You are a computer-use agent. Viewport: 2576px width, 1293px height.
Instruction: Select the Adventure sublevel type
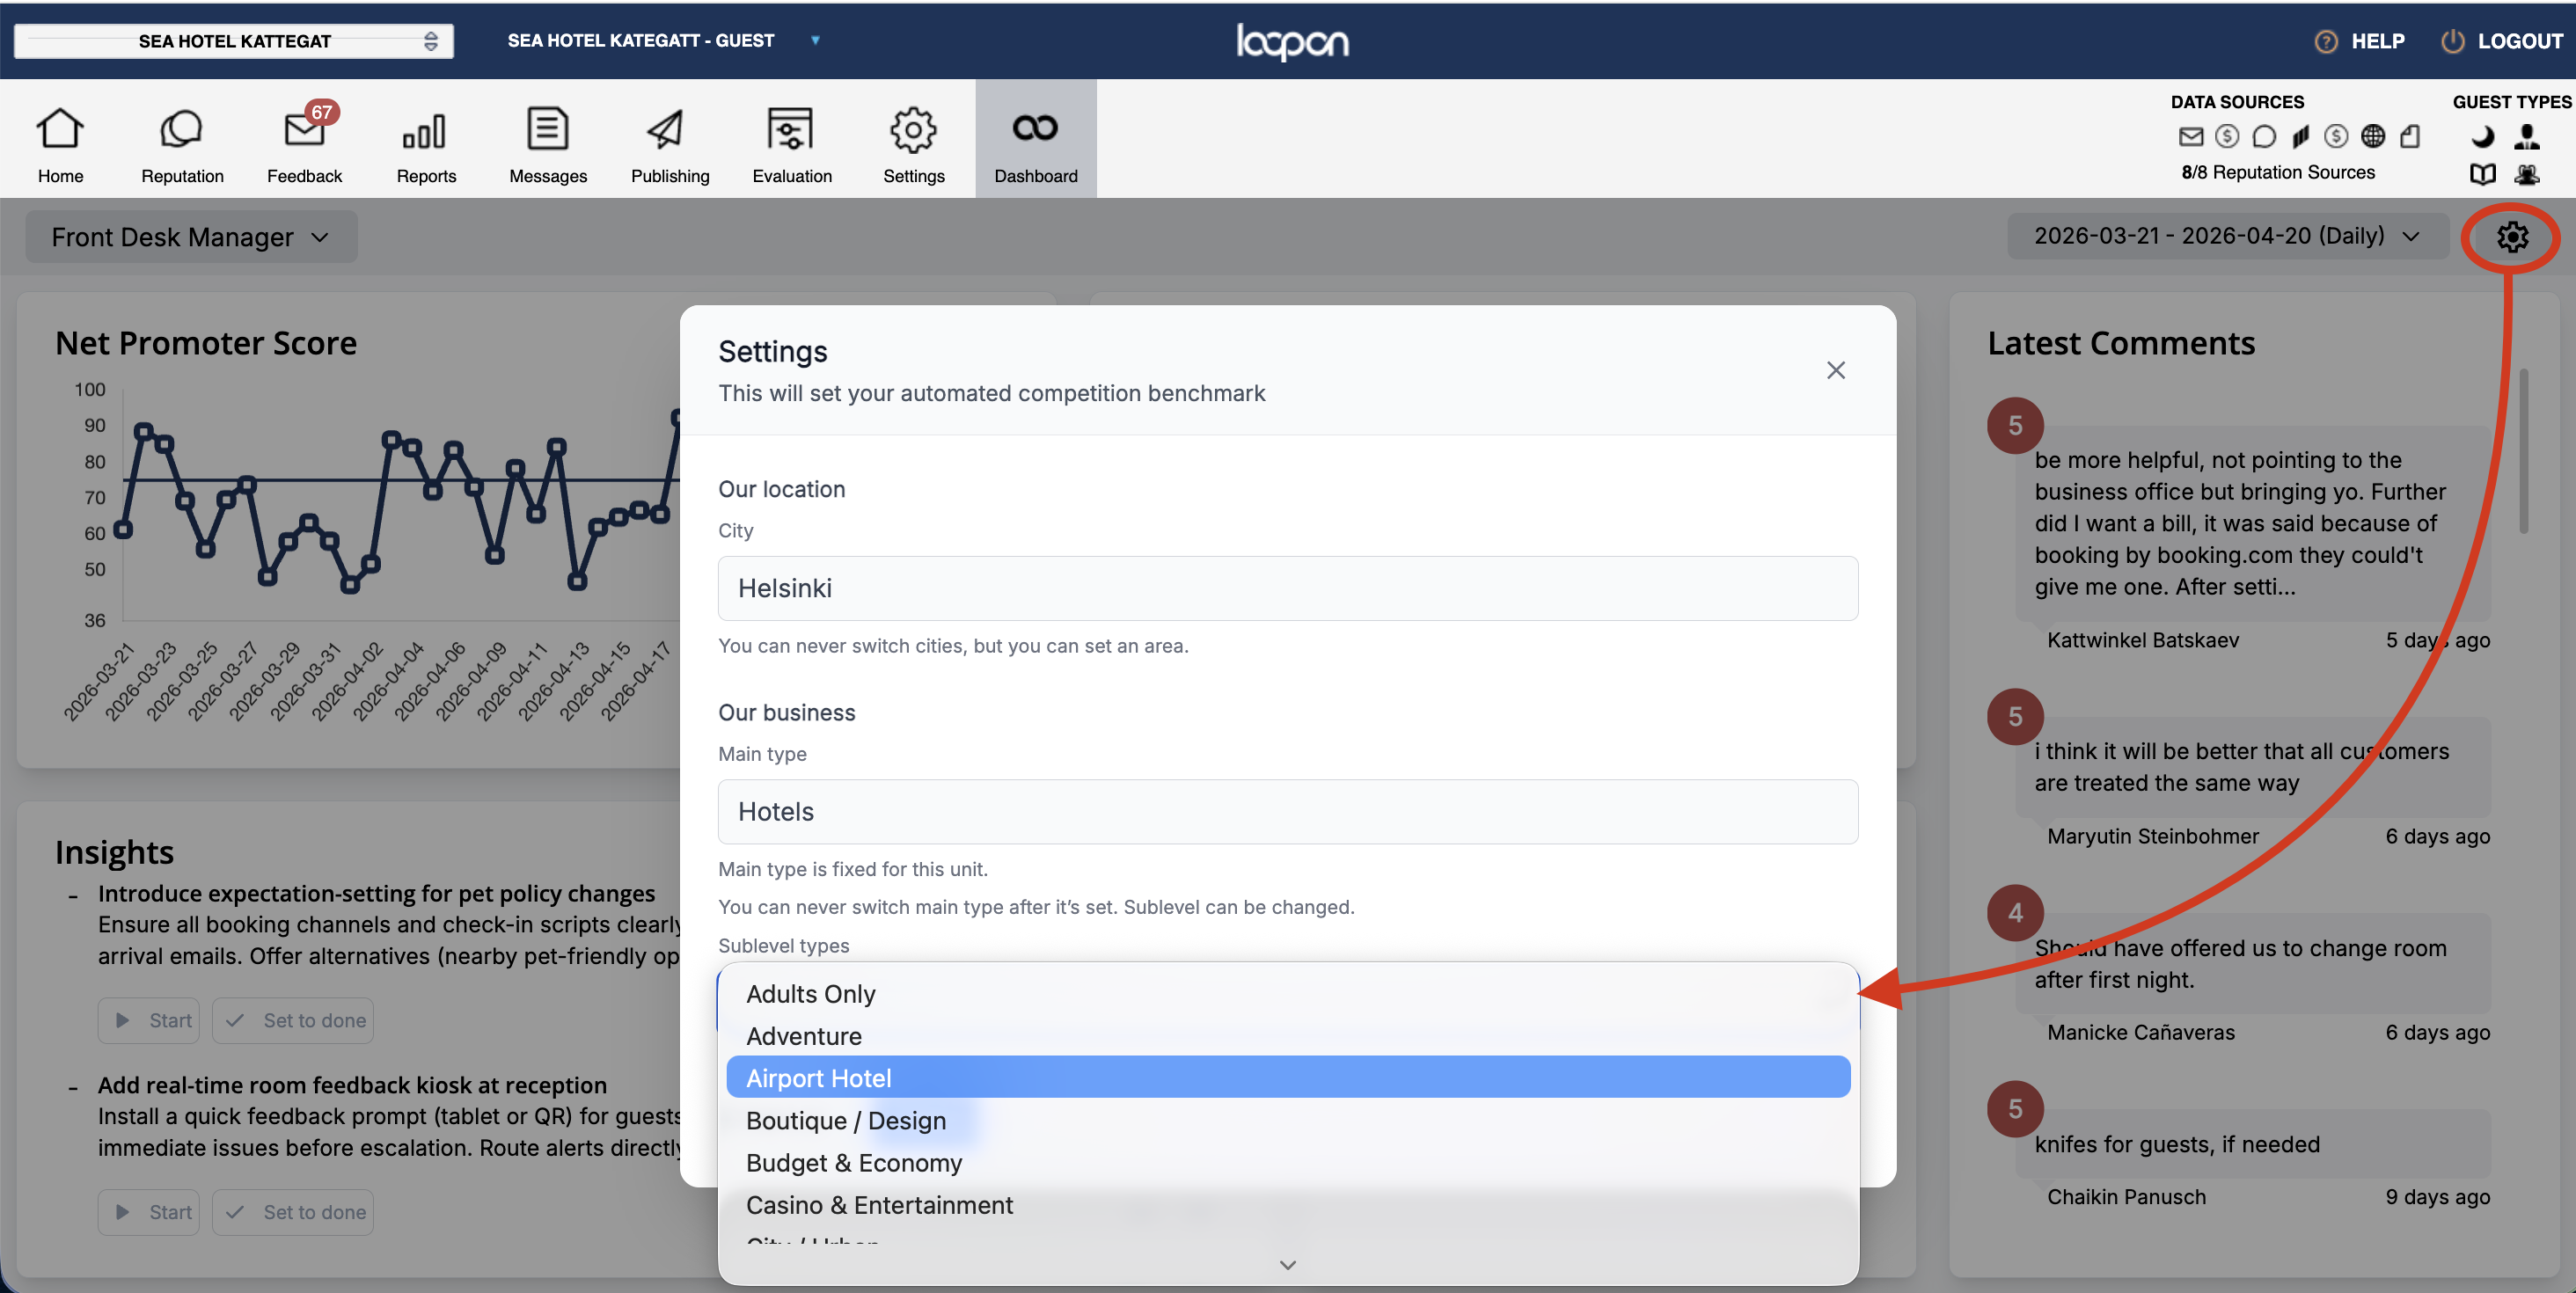(x=1288, y=1036)
